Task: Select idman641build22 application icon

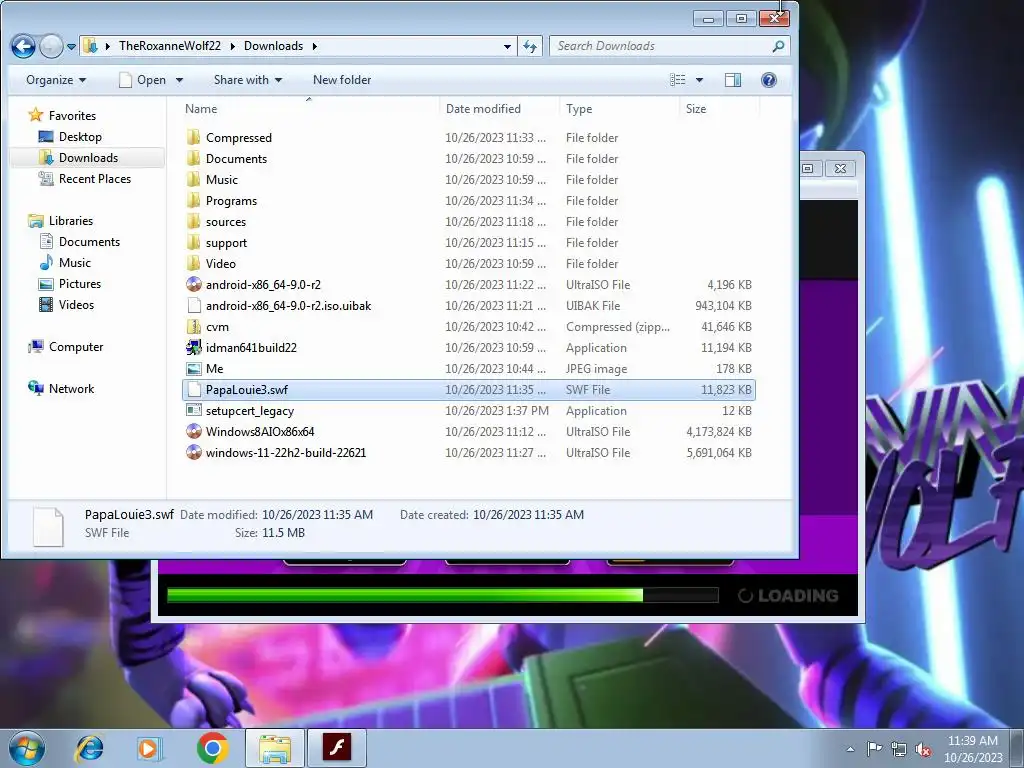Action: [x=193, y=347]
